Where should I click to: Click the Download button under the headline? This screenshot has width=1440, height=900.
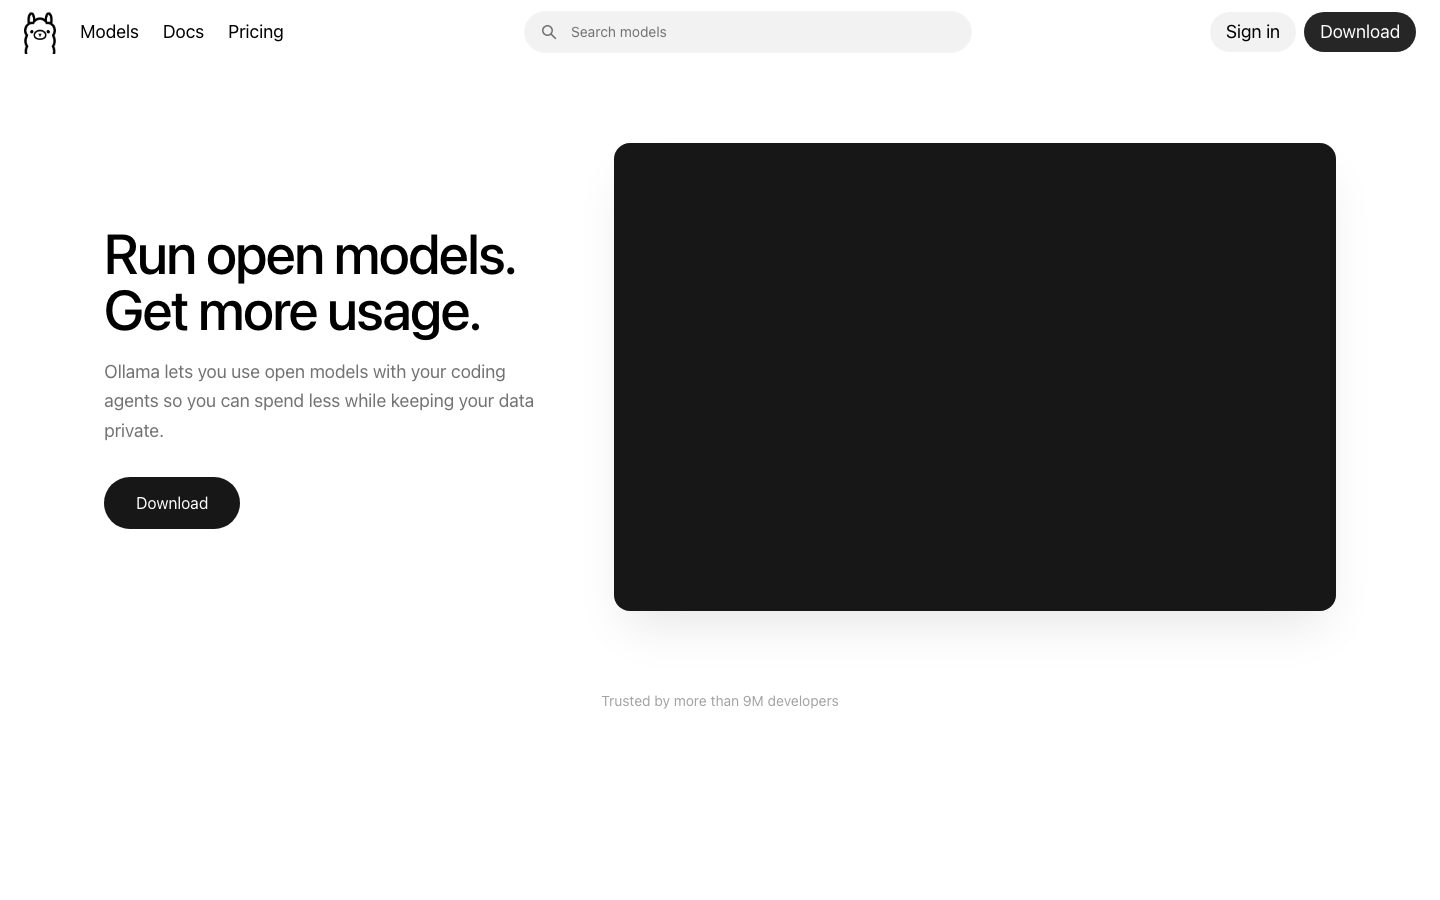click(172, 503)
